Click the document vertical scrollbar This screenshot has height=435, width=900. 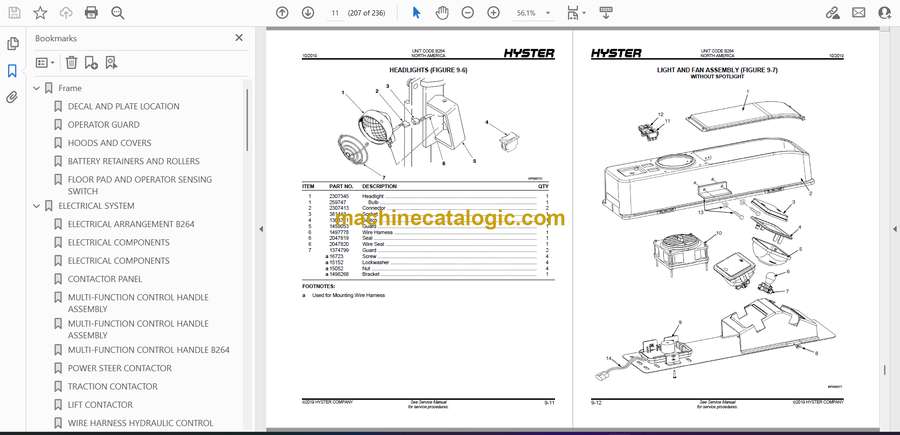click(x=885, y=370)
